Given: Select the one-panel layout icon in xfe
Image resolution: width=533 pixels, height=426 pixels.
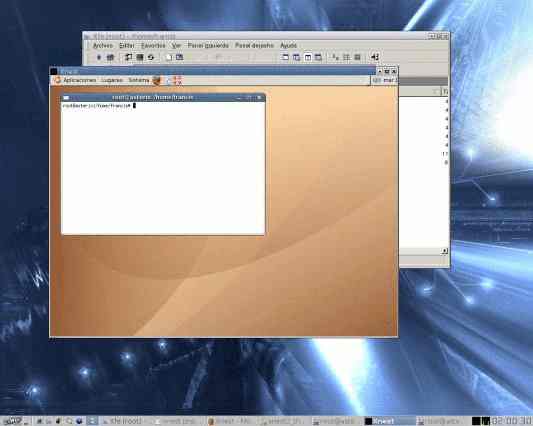Looking at the screenshot, I should [285, 57].
